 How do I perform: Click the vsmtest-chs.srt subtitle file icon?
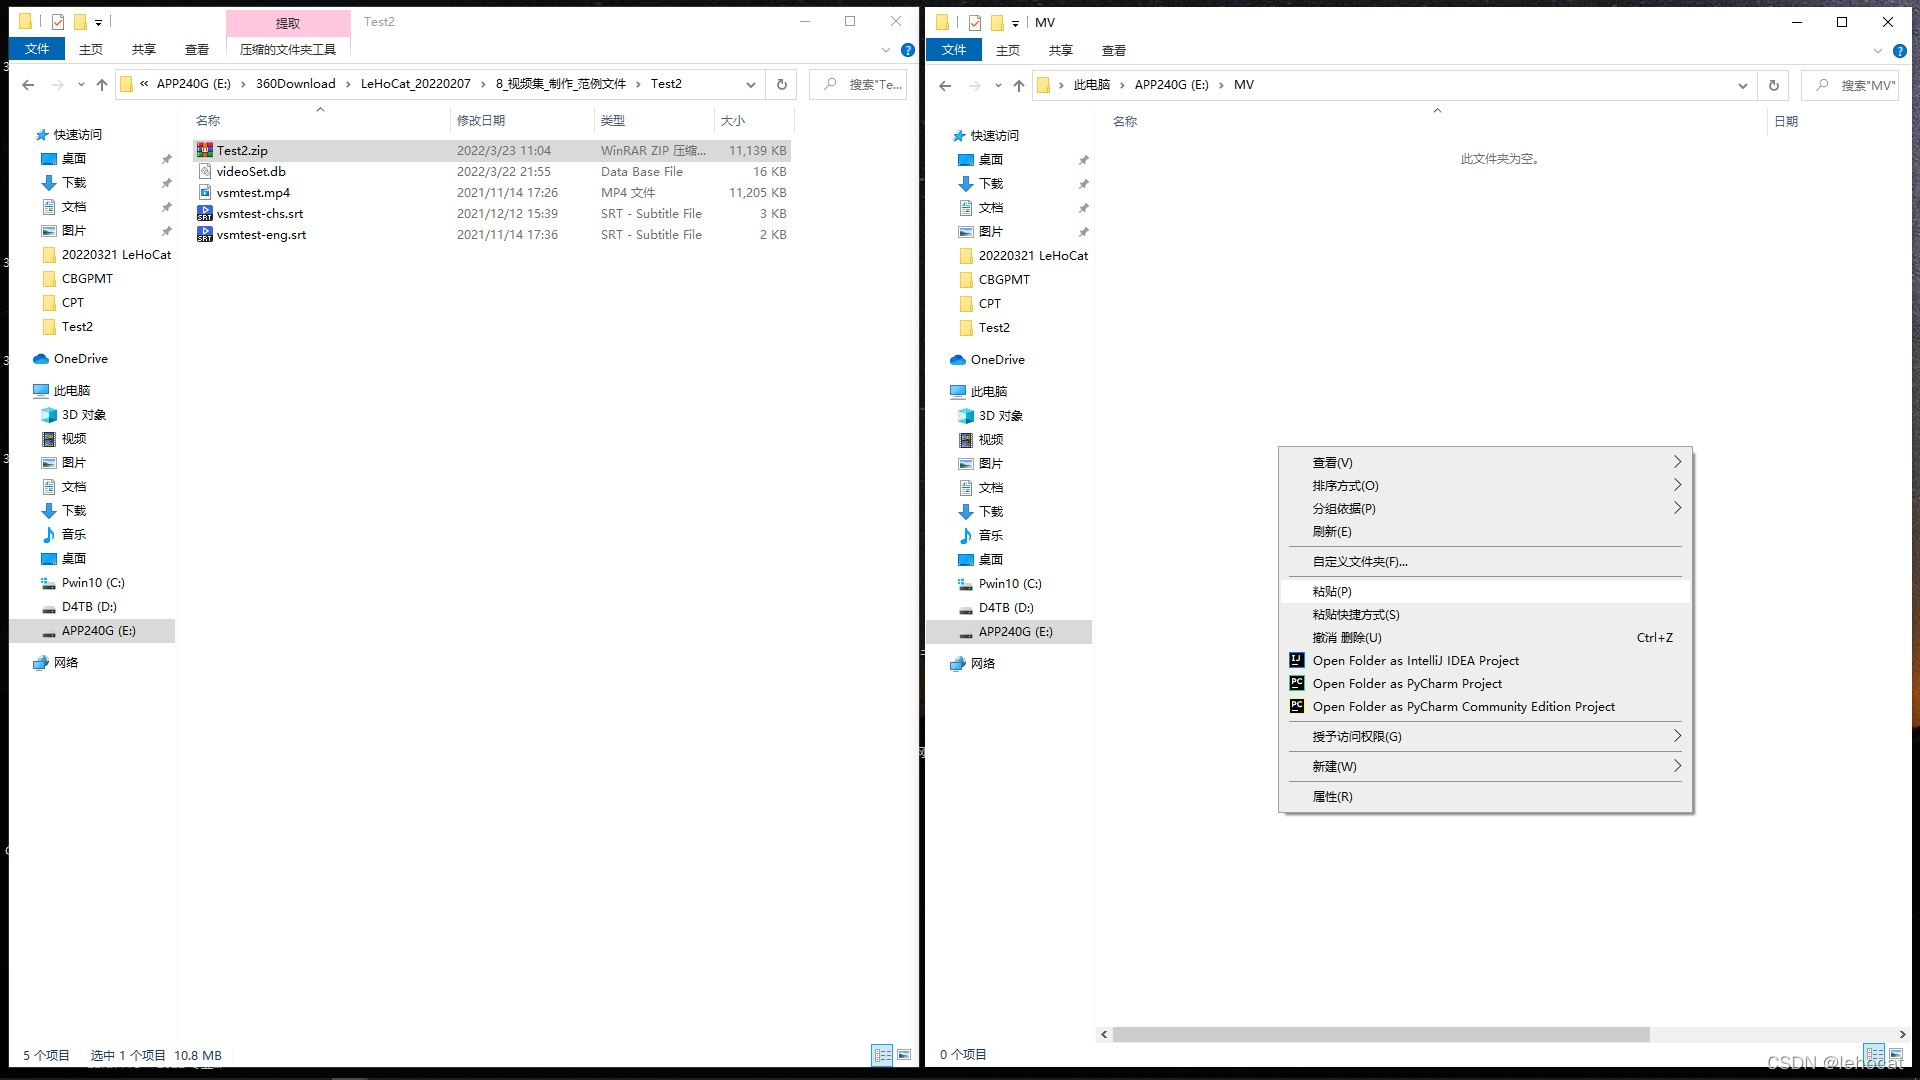coord(204,213)
